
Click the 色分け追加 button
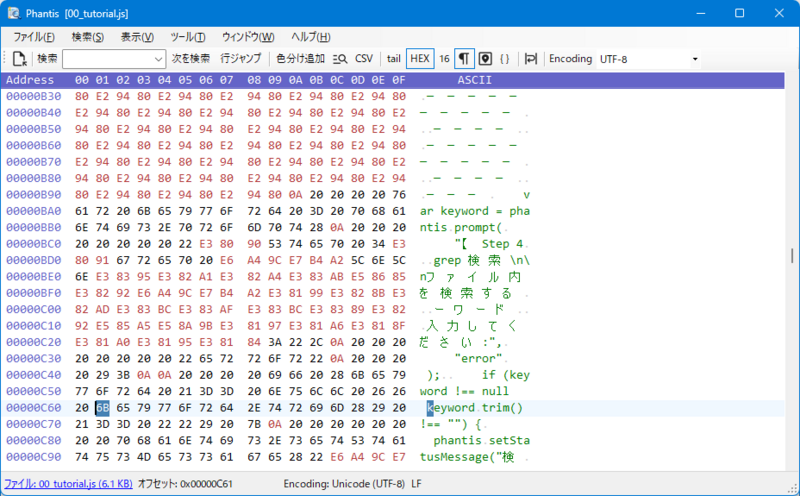pyautogui.click(x=300, y=59)
